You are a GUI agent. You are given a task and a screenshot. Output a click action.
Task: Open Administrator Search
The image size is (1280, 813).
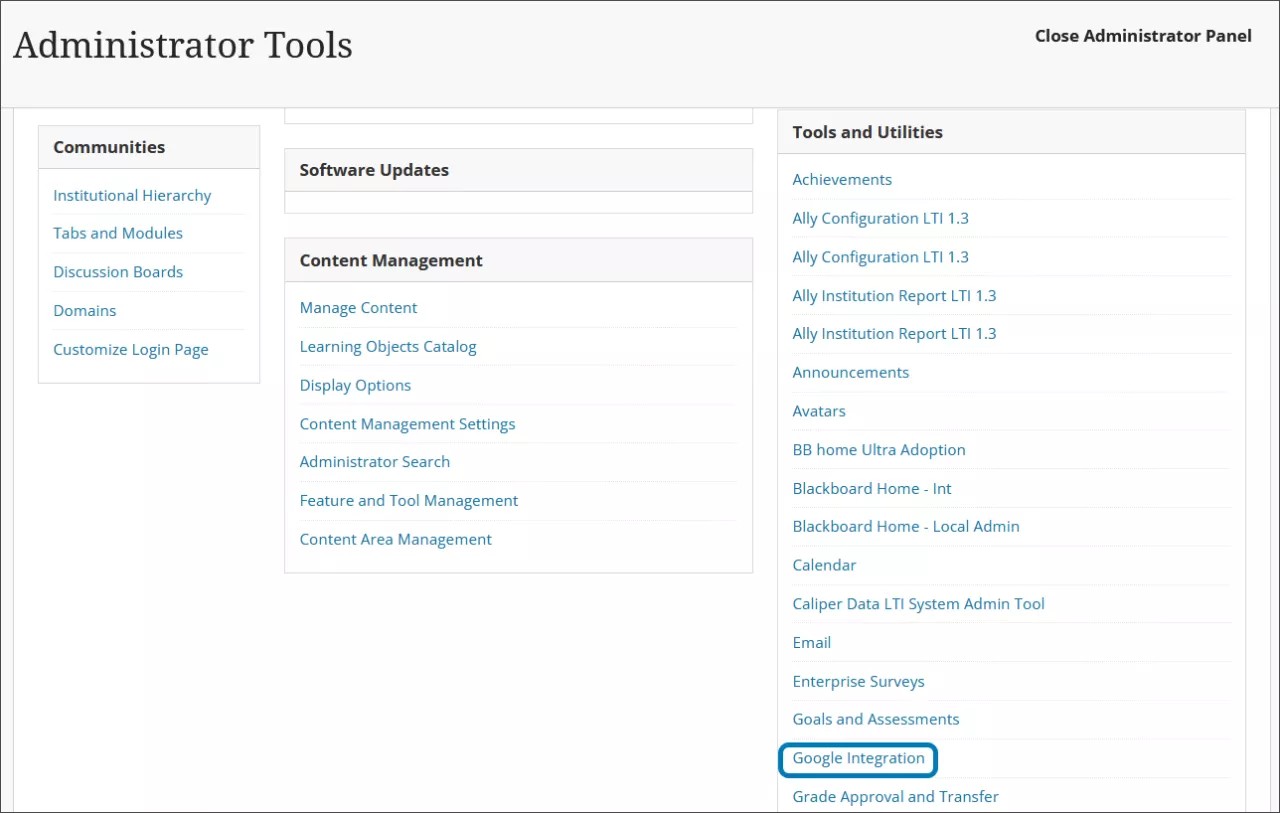click(374, 461)
